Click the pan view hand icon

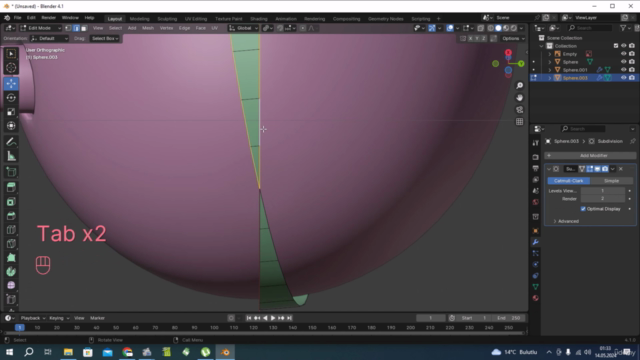[519, 98]
